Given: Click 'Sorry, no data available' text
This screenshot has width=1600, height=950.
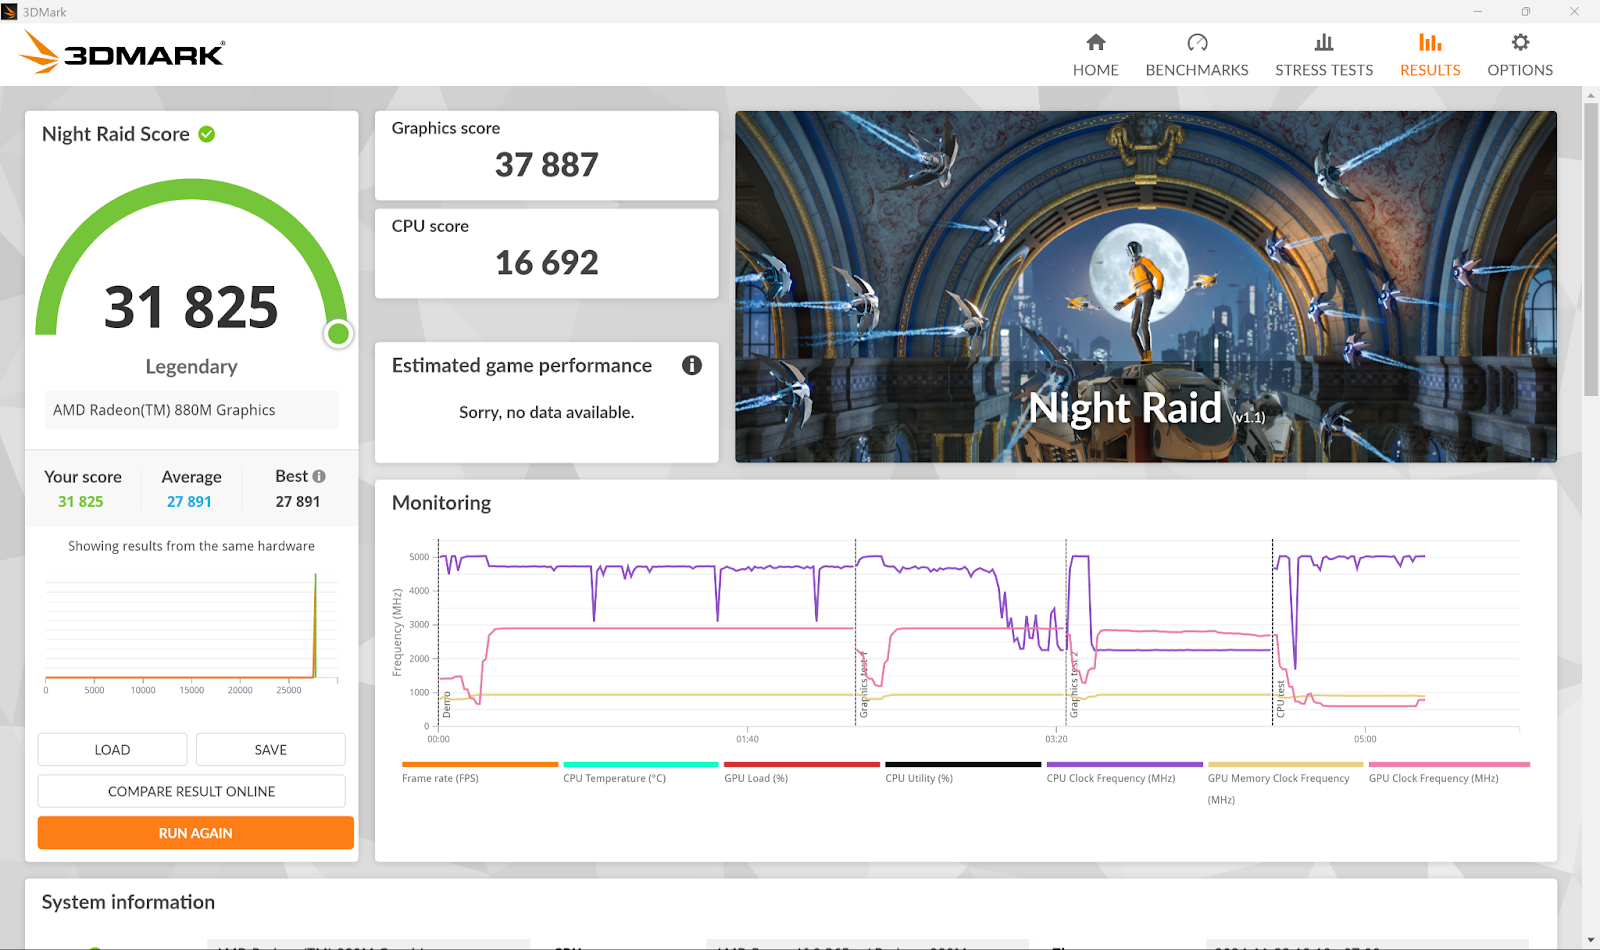Looking at the screenshot, I should pos(547,412).
